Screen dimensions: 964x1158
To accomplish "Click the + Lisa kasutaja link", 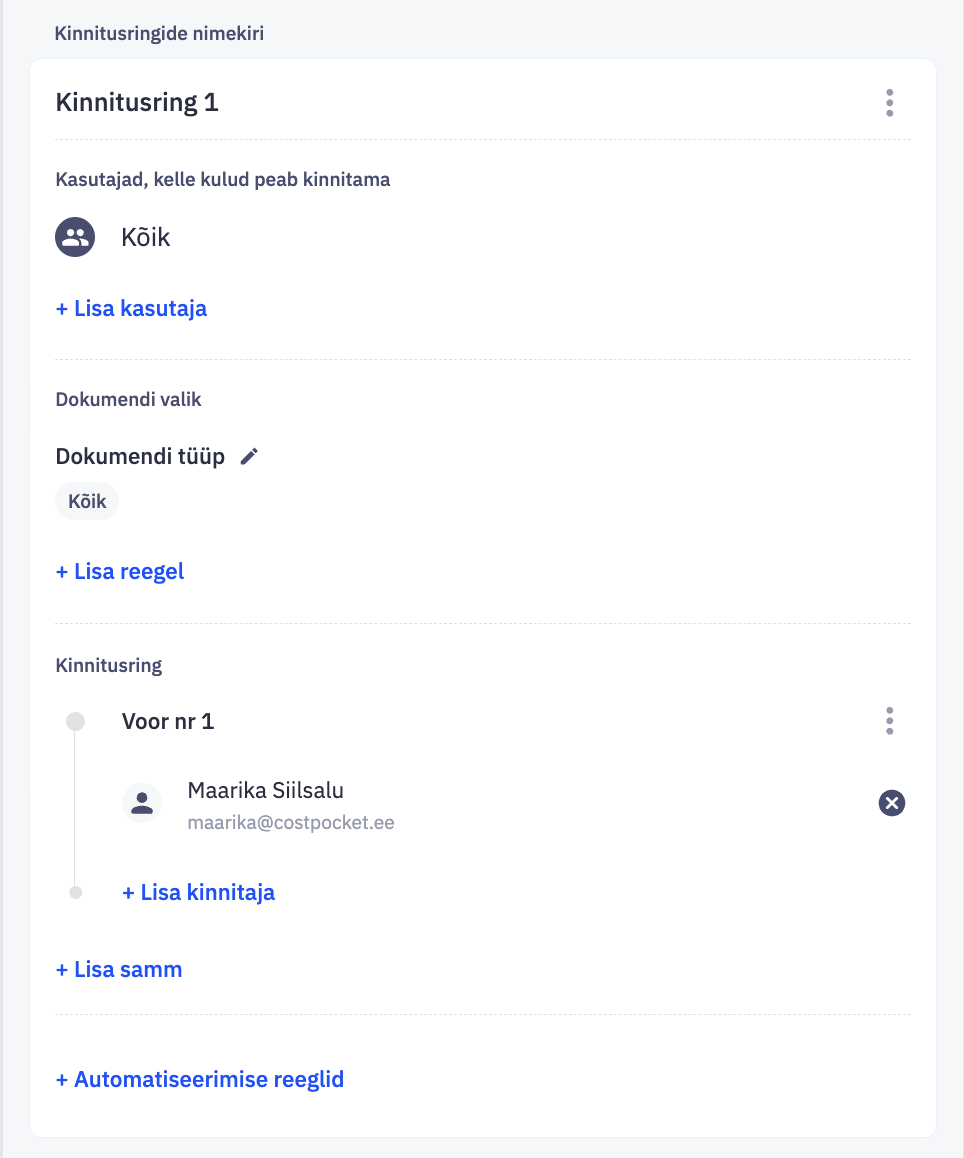I will 131,308.
